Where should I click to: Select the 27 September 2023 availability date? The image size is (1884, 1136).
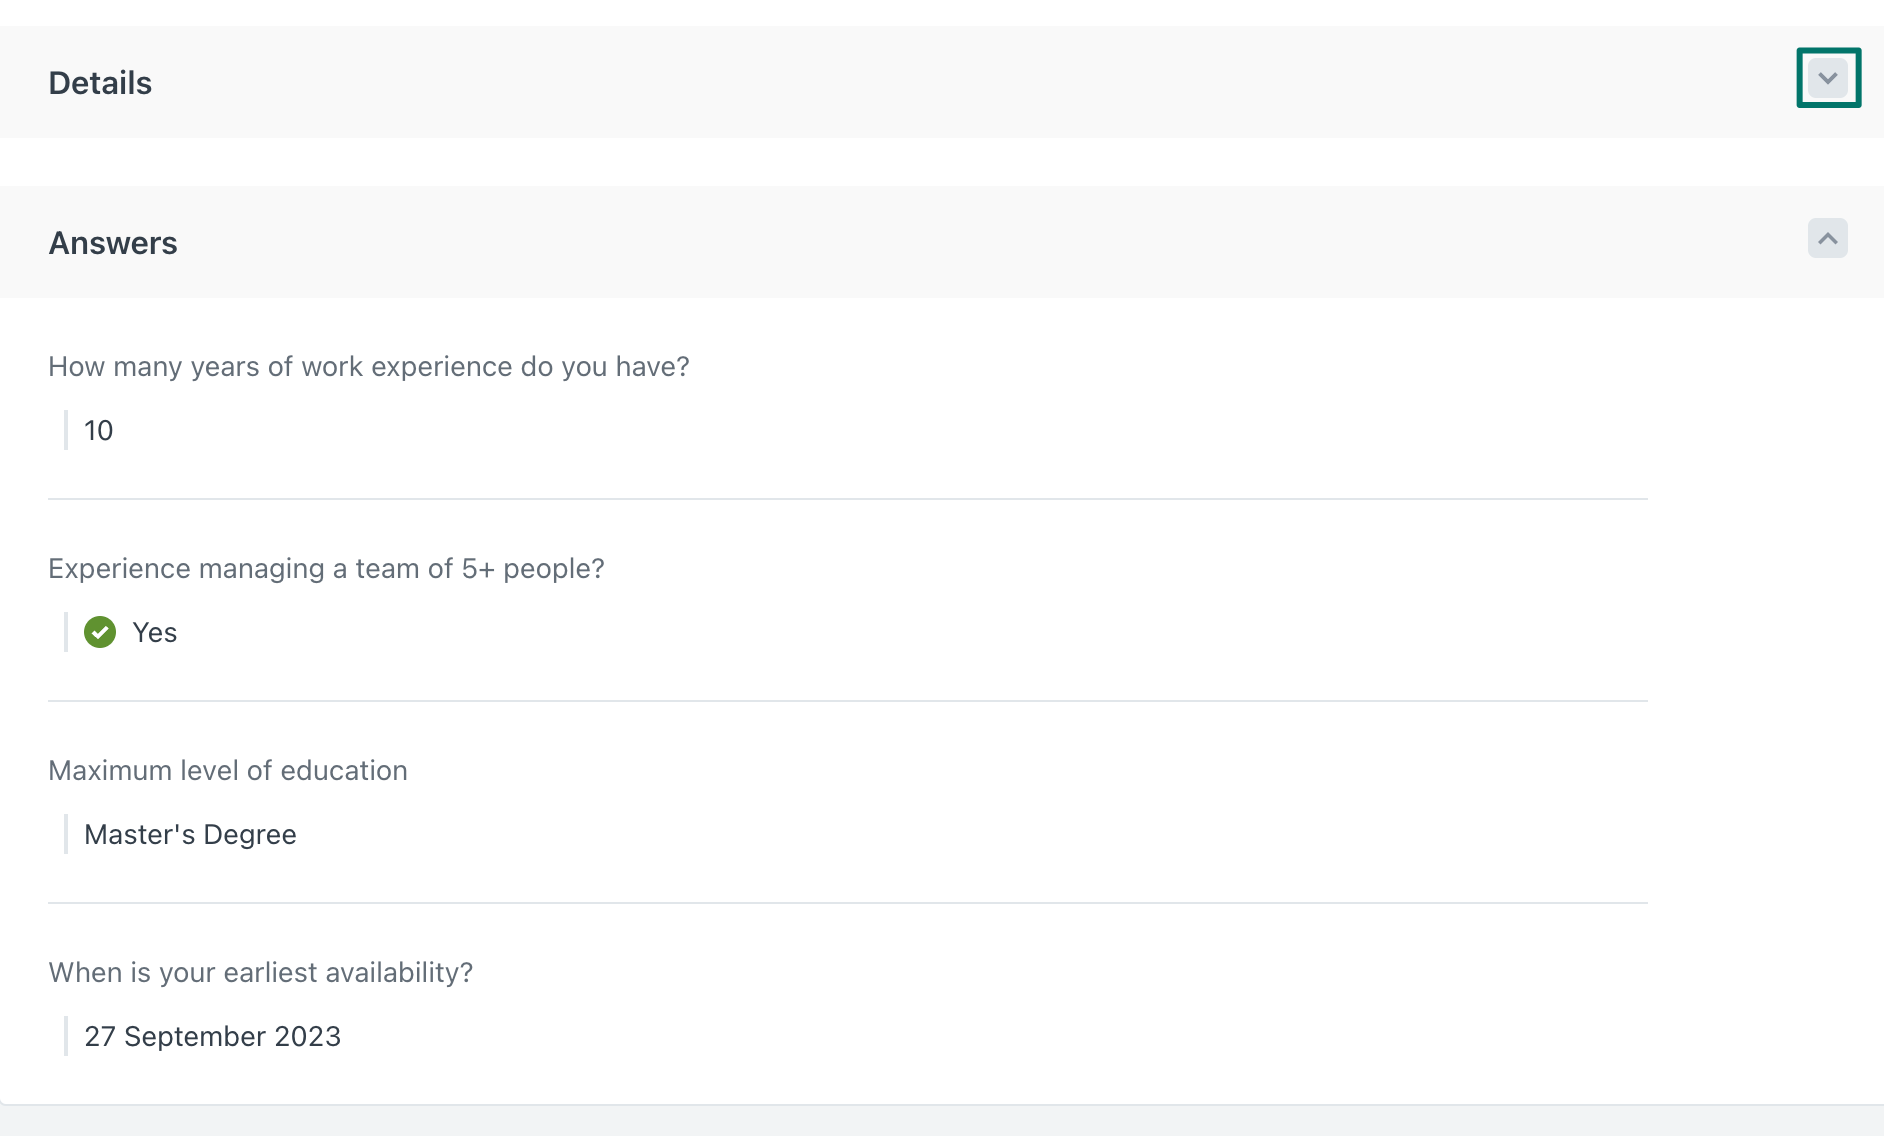(x=212, y=1036)
